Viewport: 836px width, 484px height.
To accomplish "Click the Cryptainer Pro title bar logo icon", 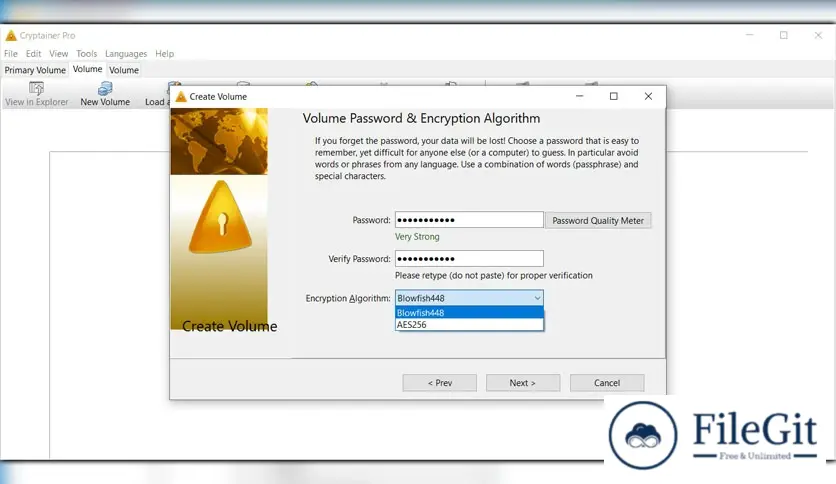I will [11, 36].
